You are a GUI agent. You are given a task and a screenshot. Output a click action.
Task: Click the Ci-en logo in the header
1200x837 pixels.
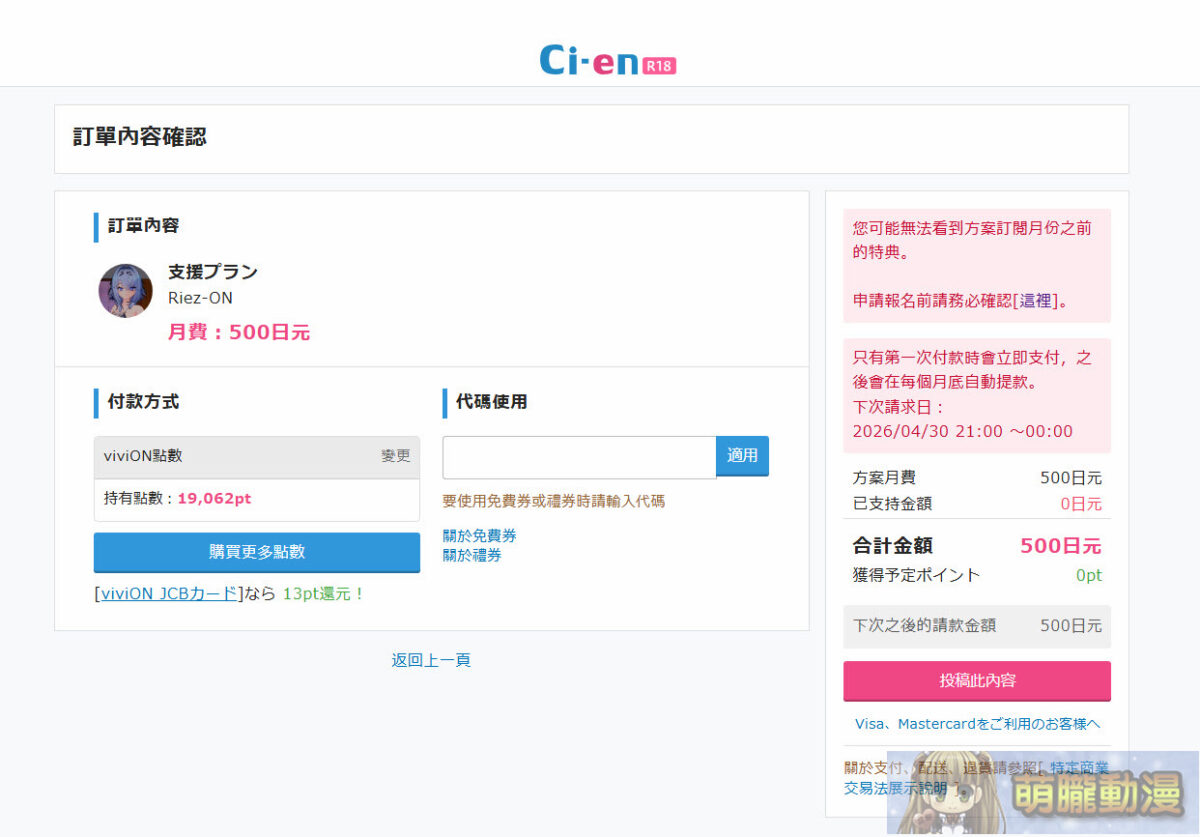click(x=590, y=60)
